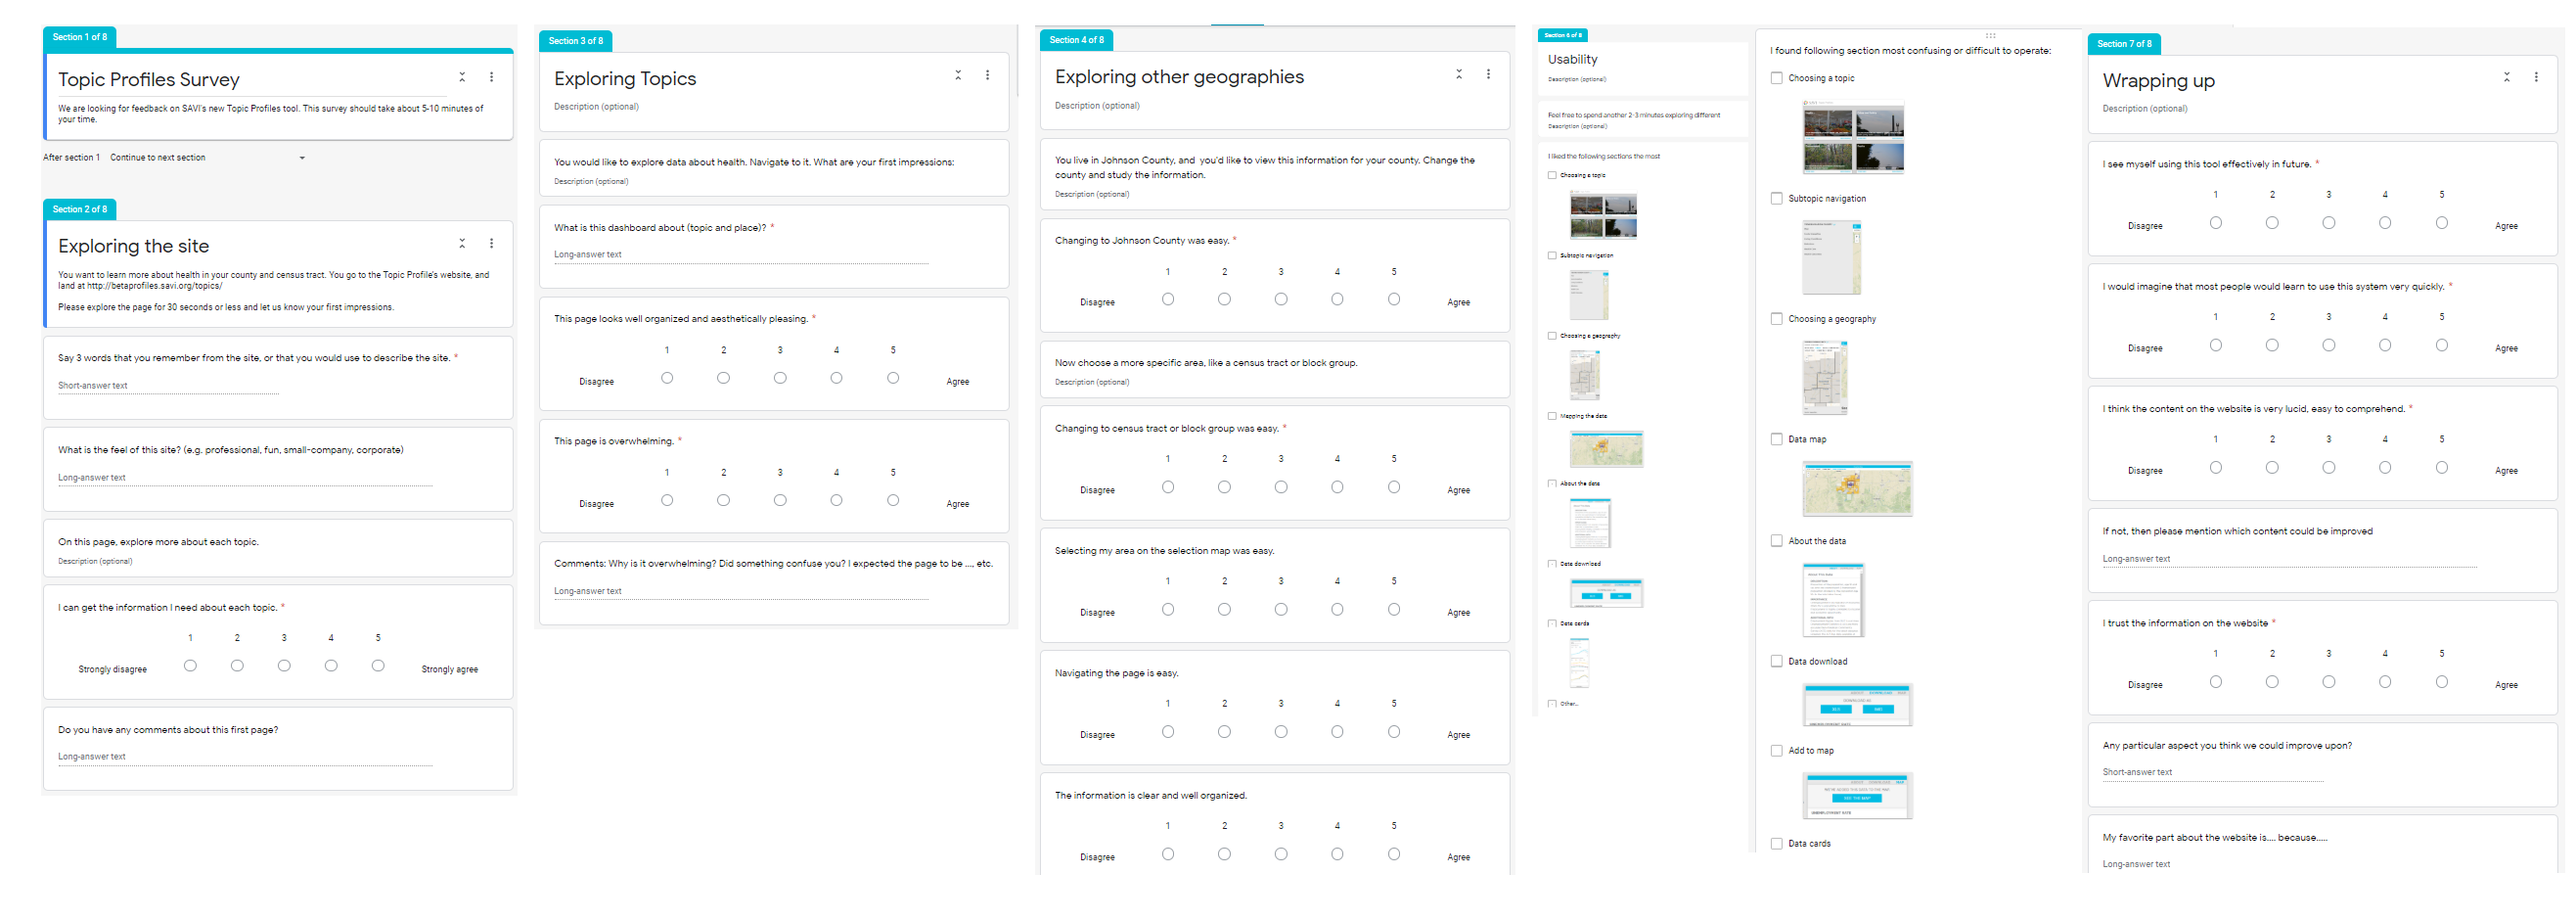Screen dimensions: 2576x920
Task: Click the 'Exploring Topics' section title
Action: pyautogui.click(x=625, y=79)
